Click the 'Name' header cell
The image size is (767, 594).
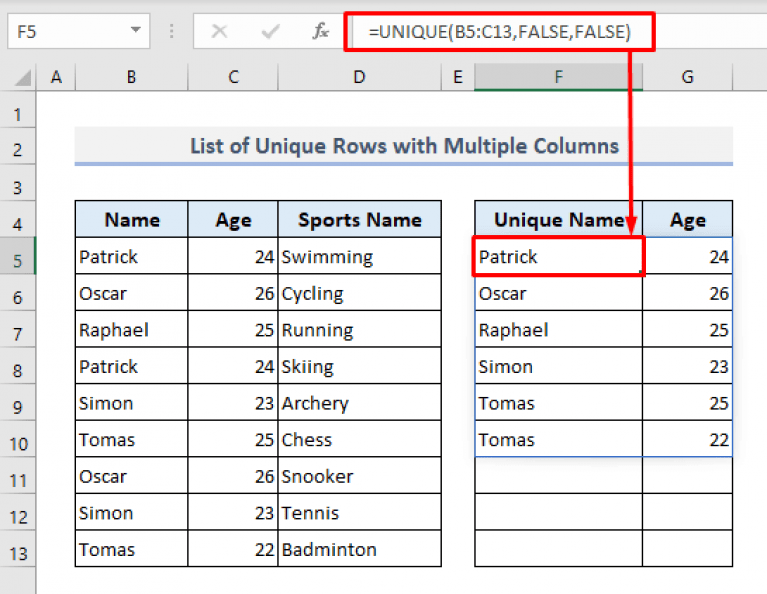click(x=132, y=220)
